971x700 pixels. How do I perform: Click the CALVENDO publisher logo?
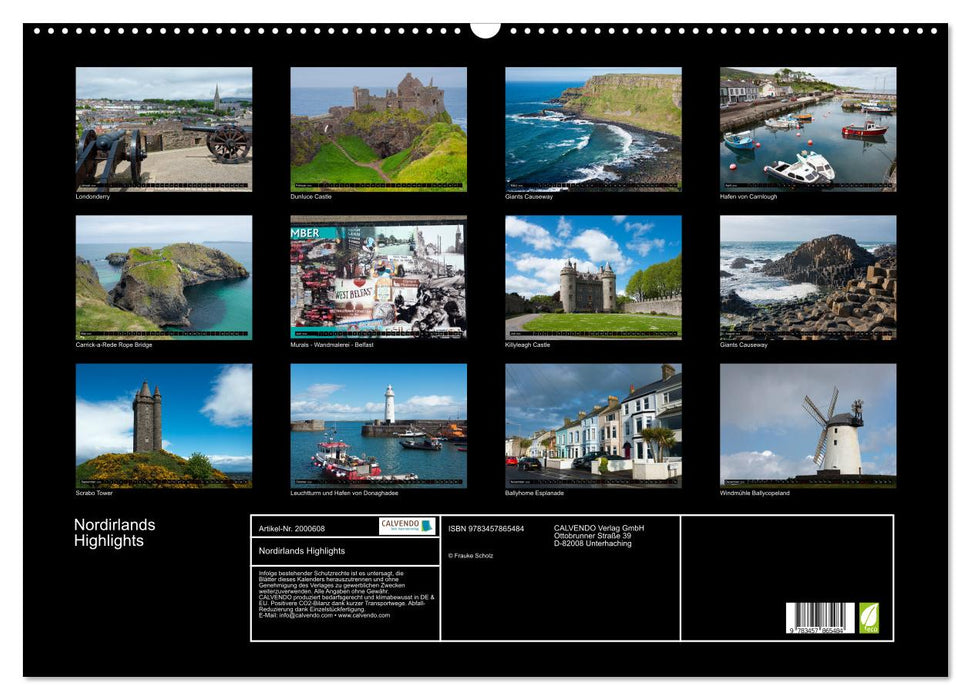click(x=407, y=526)
